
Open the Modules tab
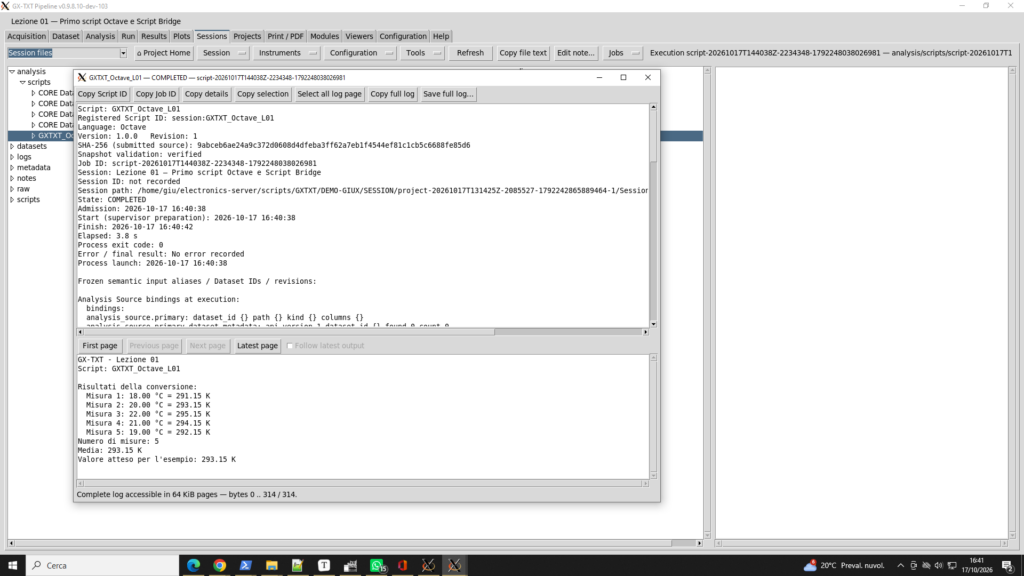pos(324,37)
